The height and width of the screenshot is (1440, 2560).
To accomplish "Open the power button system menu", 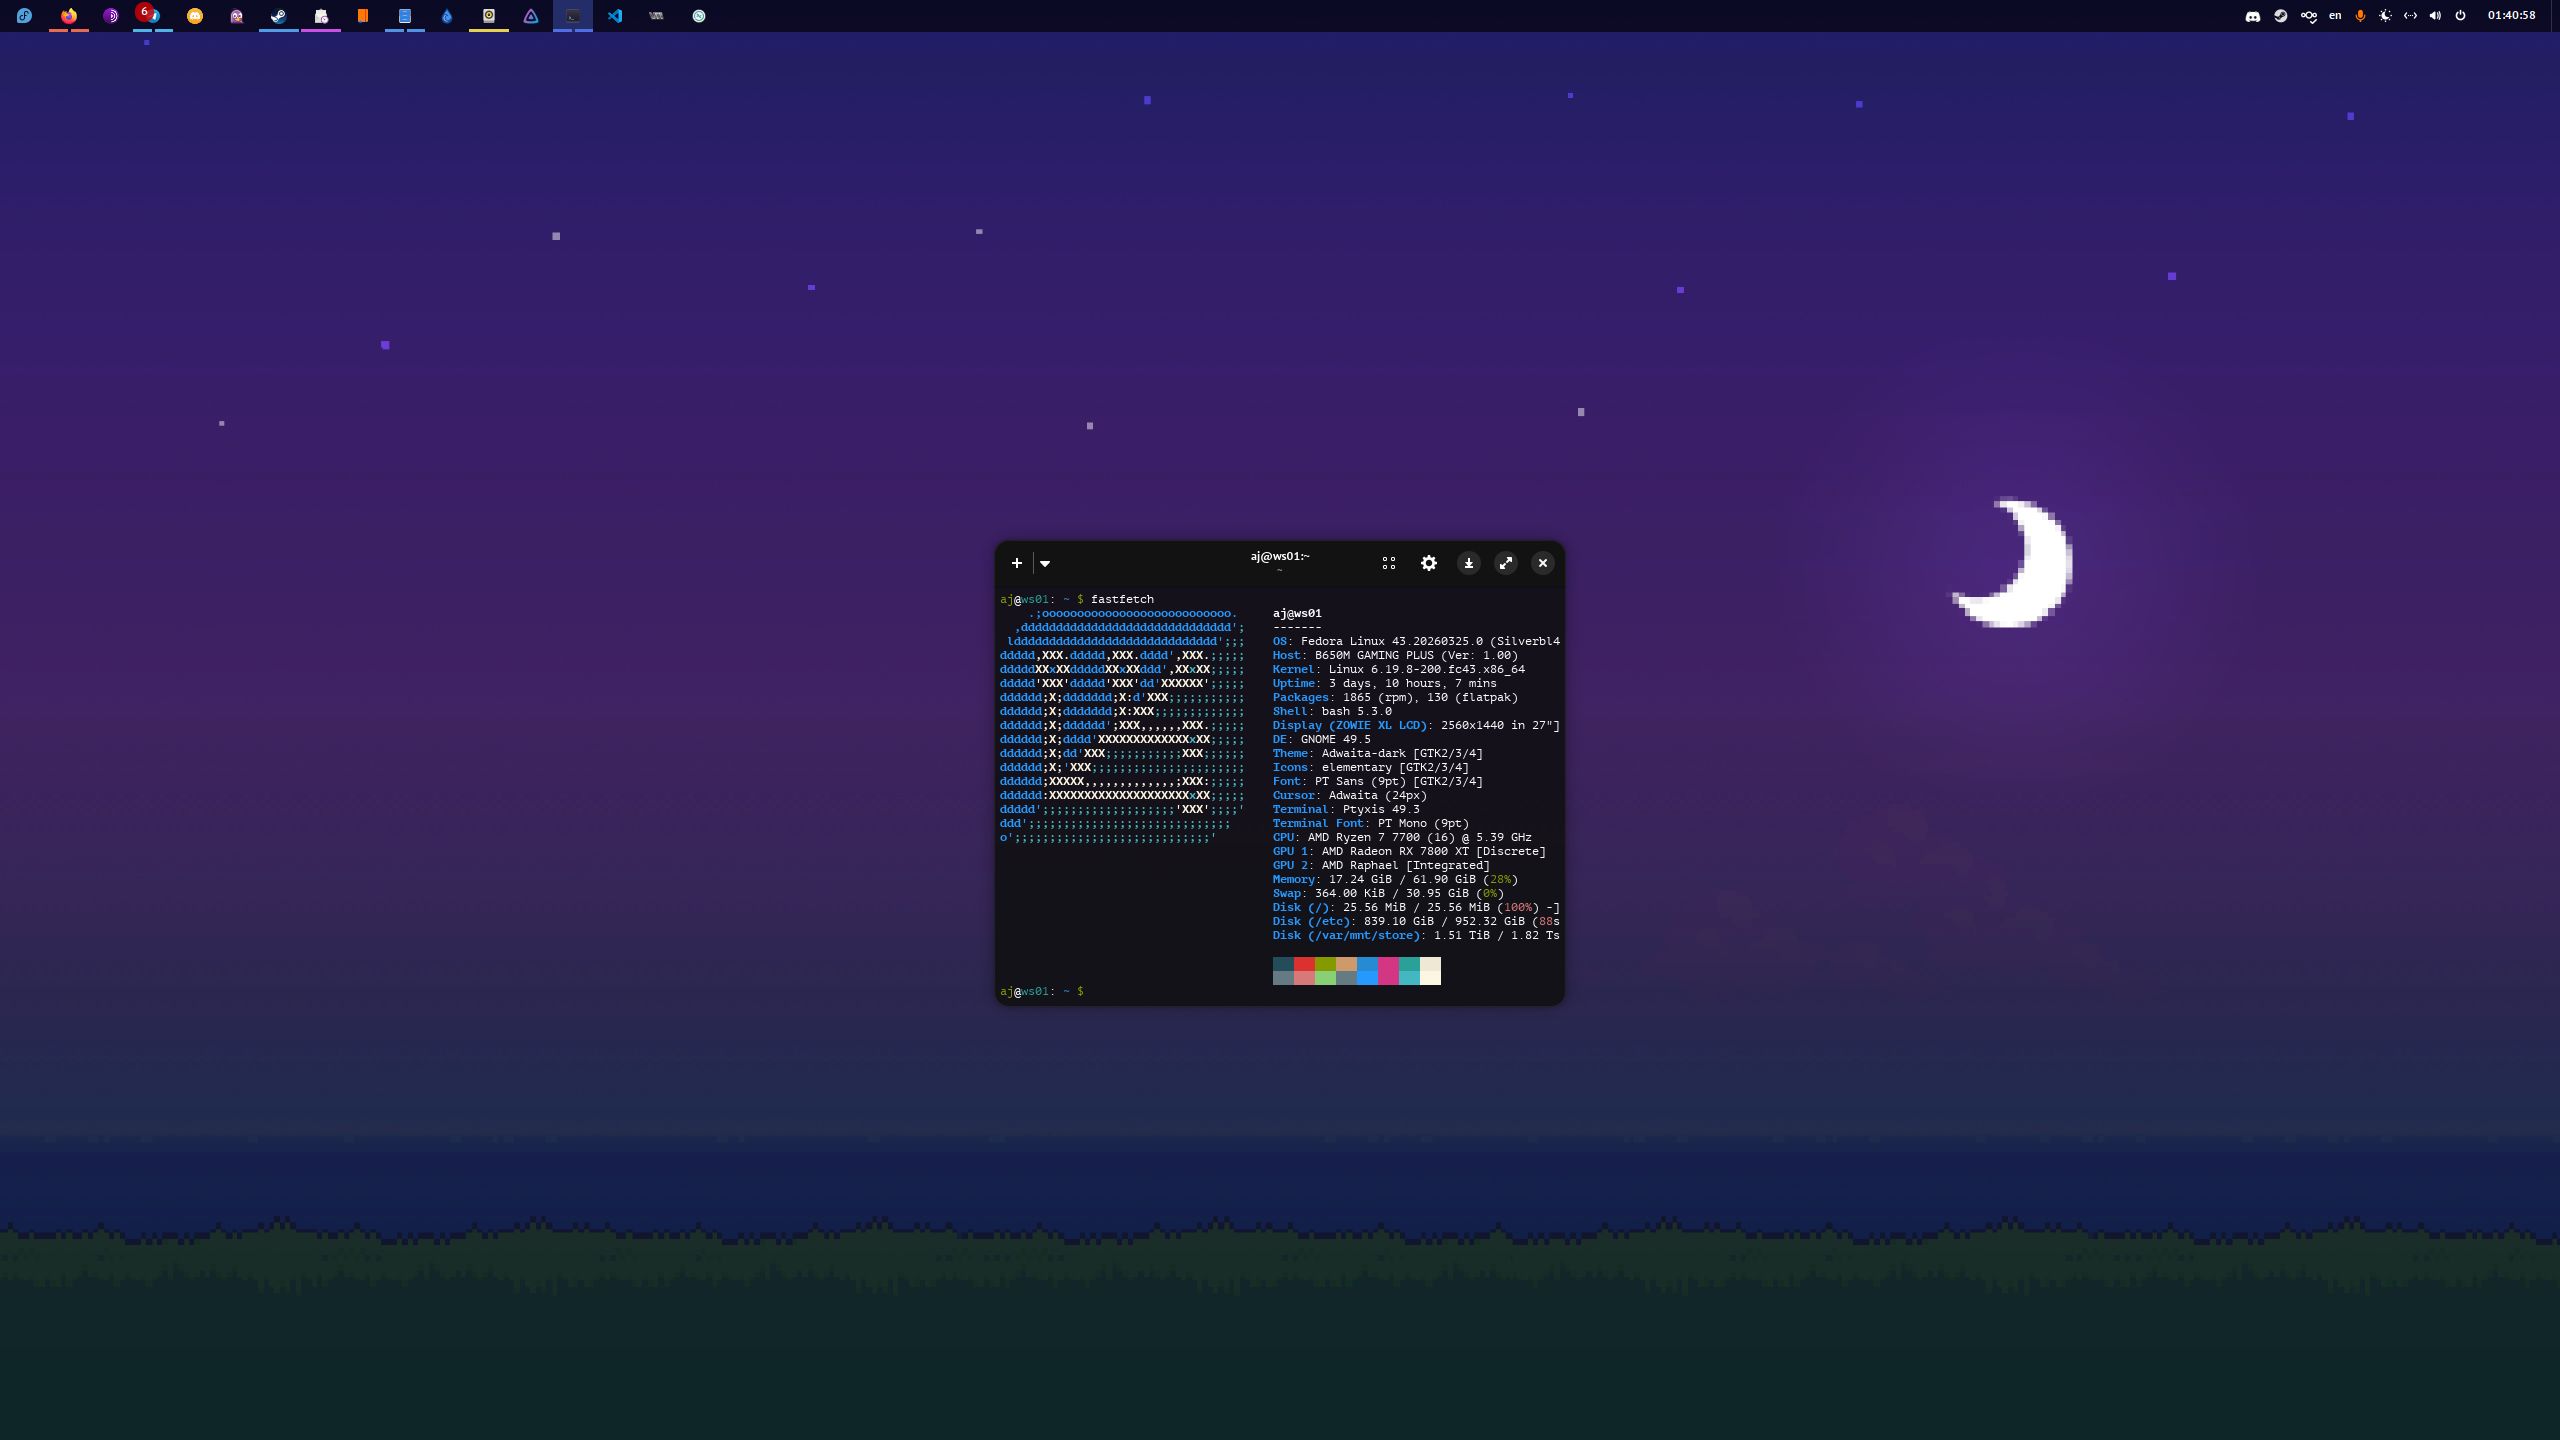I will click(2460, 15).
